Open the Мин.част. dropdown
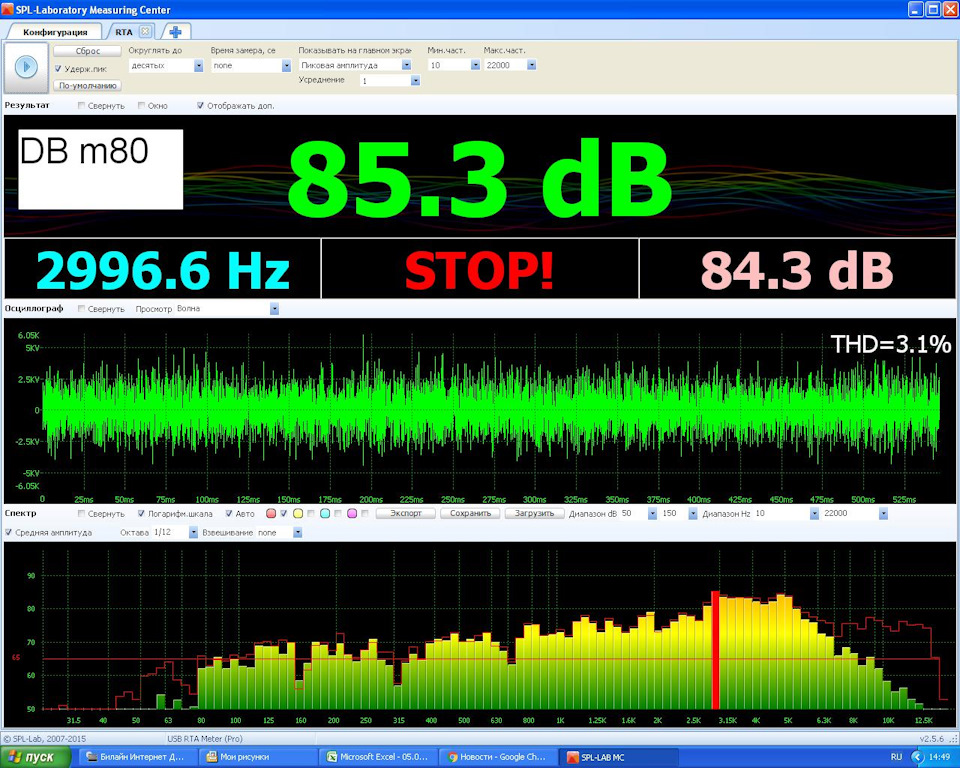 point(475,65)
